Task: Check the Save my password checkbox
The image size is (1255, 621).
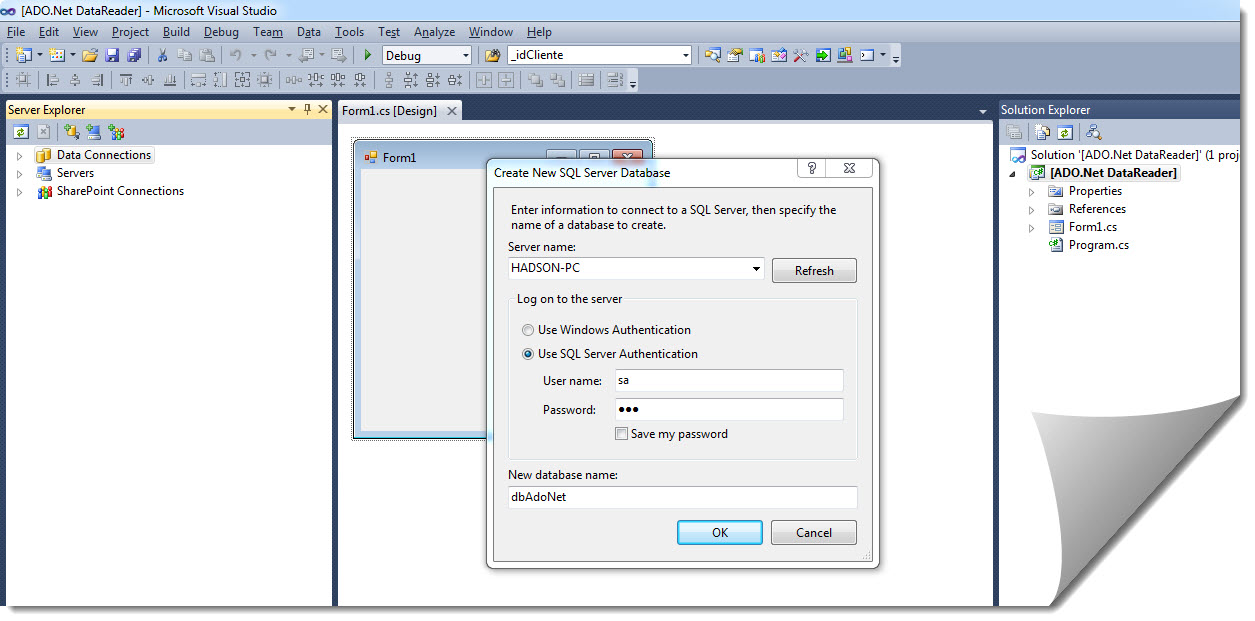Action: pyautogui.click(x=621, y=433)
